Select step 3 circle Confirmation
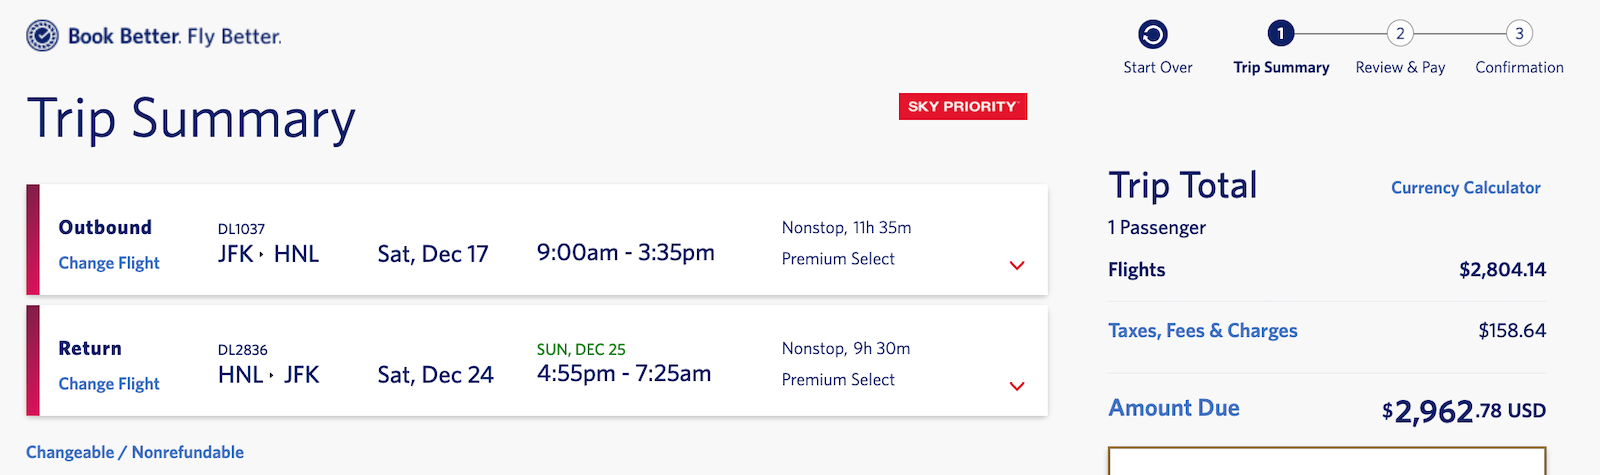The image size is (1600, 475). (1519, 34)
